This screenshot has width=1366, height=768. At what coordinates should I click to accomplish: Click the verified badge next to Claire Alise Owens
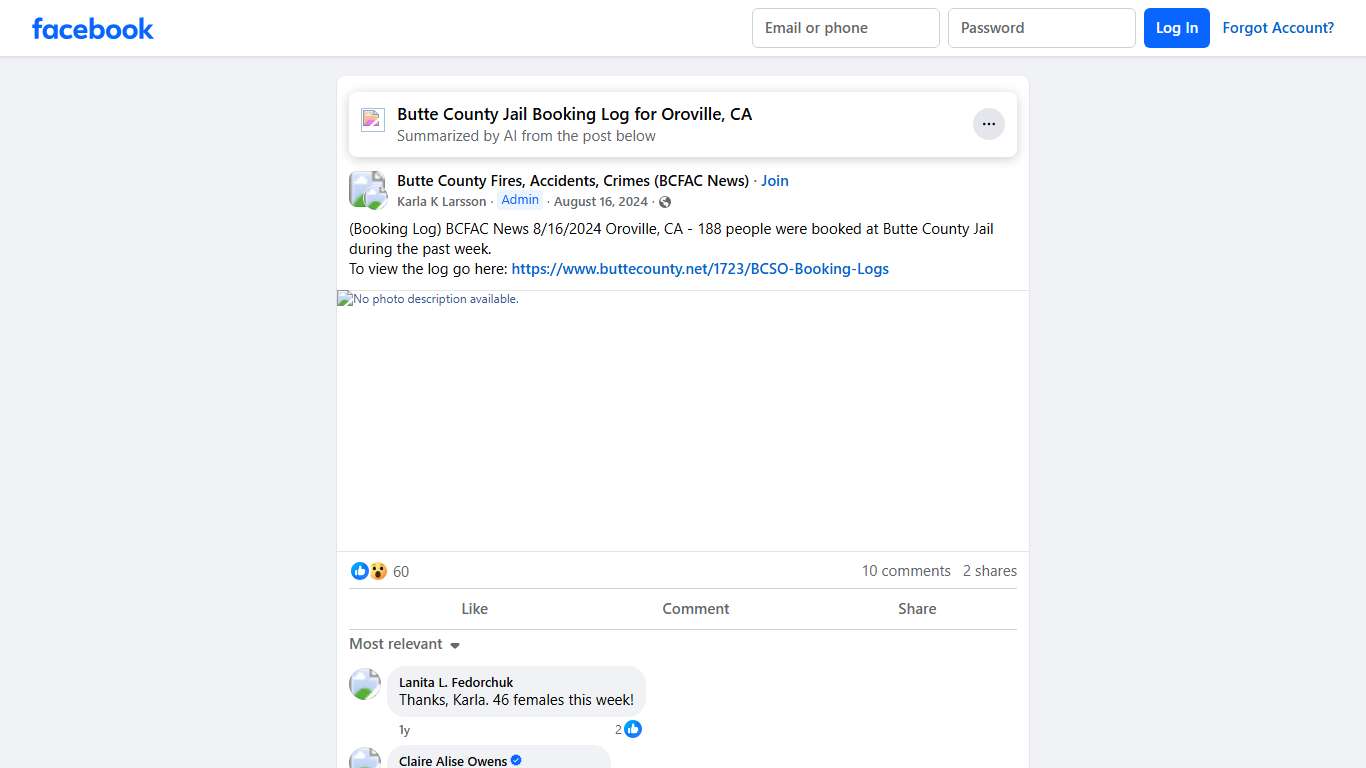click(516, 760)
